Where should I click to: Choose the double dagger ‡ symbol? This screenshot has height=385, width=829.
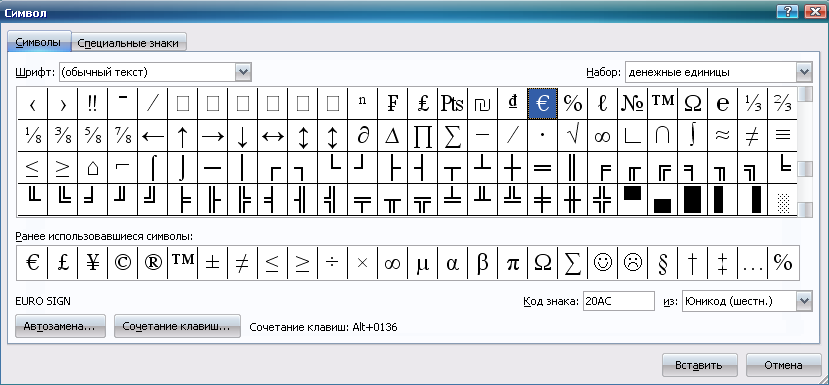tap(722, 263)
